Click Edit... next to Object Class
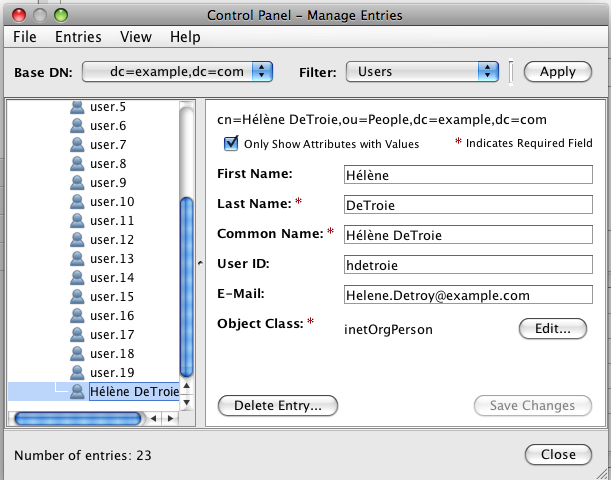 [x=552, y=328]
